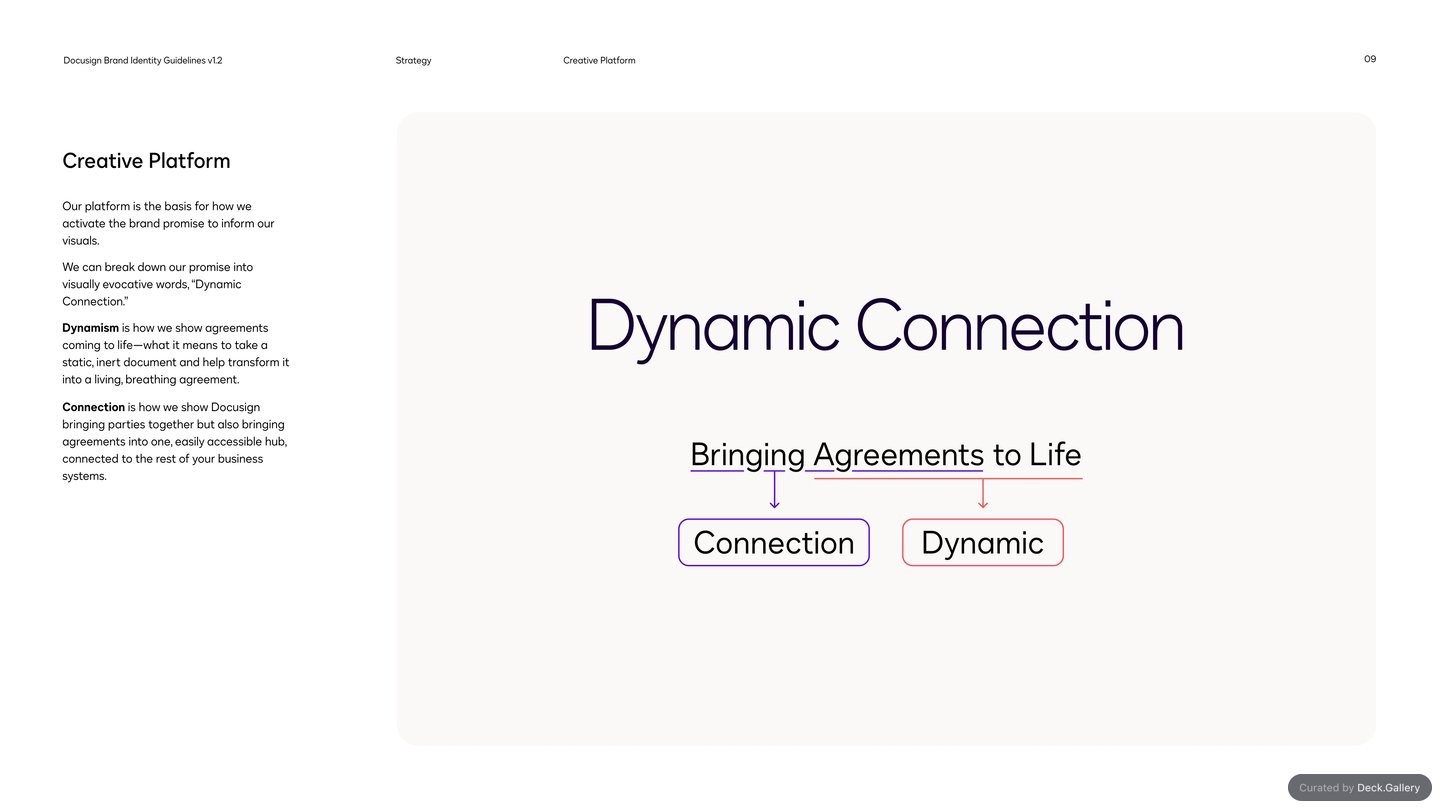Screen dimensions: 1440x809
Task: Click the Creative Platform header label
Action: click(x=599, y=60)
